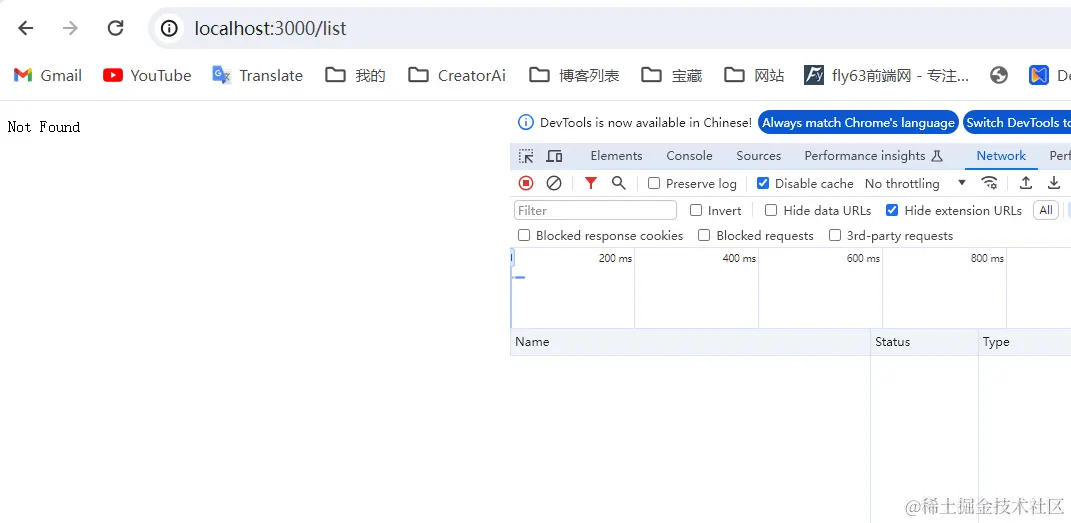The image size is (1071, 523).
Task: Open the CreatorAi bookmarks folder
Action: click(x=457, y=75)
